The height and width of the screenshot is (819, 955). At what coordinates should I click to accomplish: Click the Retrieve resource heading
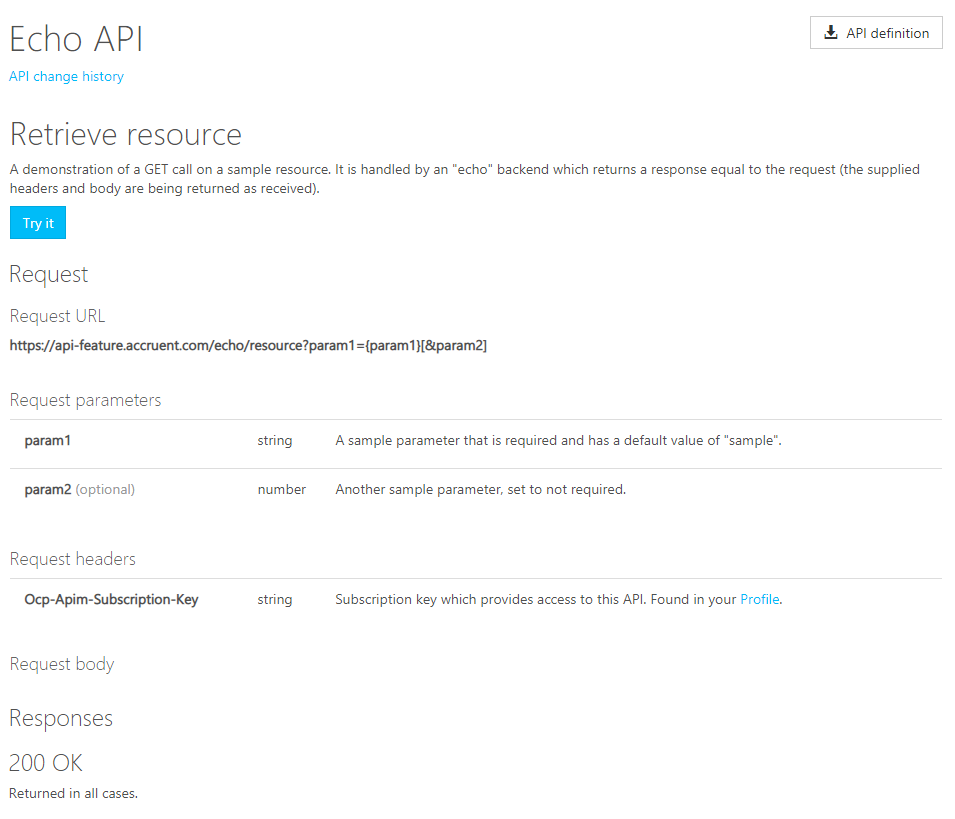[125, 135]
